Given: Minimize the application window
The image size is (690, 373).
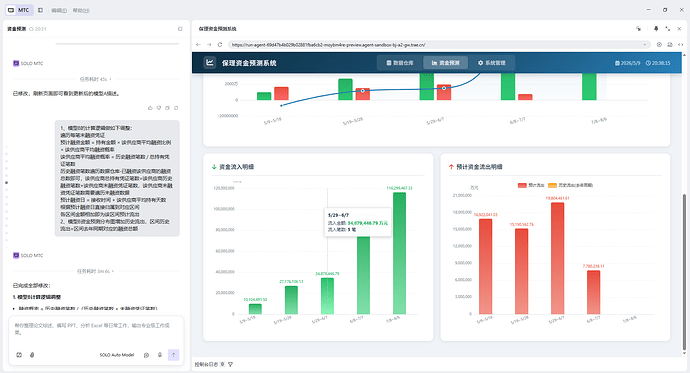Looking at the screenshot, I should [649, 10].
